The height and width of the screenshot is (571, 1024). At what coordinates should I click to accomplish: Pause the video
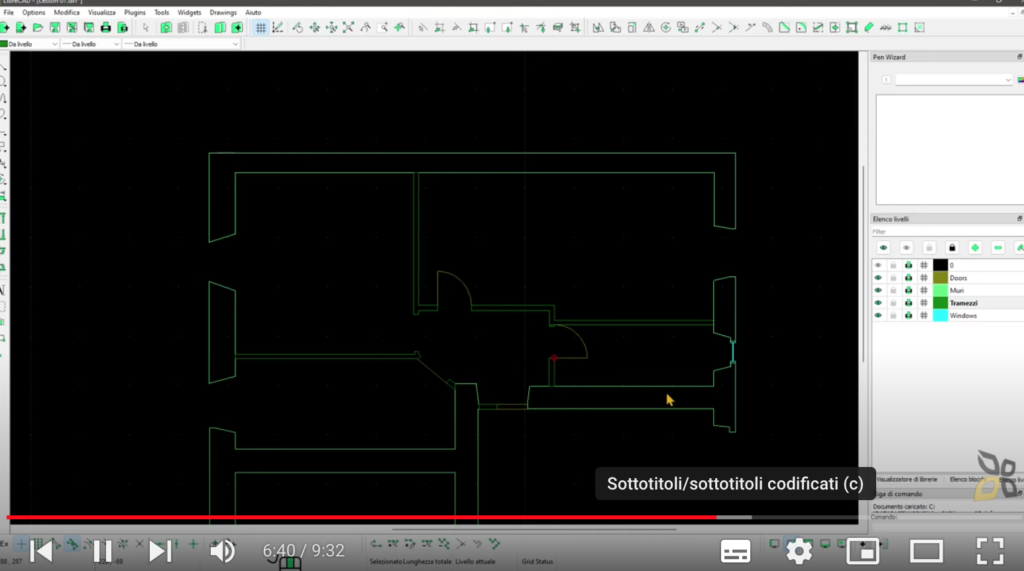click(103, 551)
